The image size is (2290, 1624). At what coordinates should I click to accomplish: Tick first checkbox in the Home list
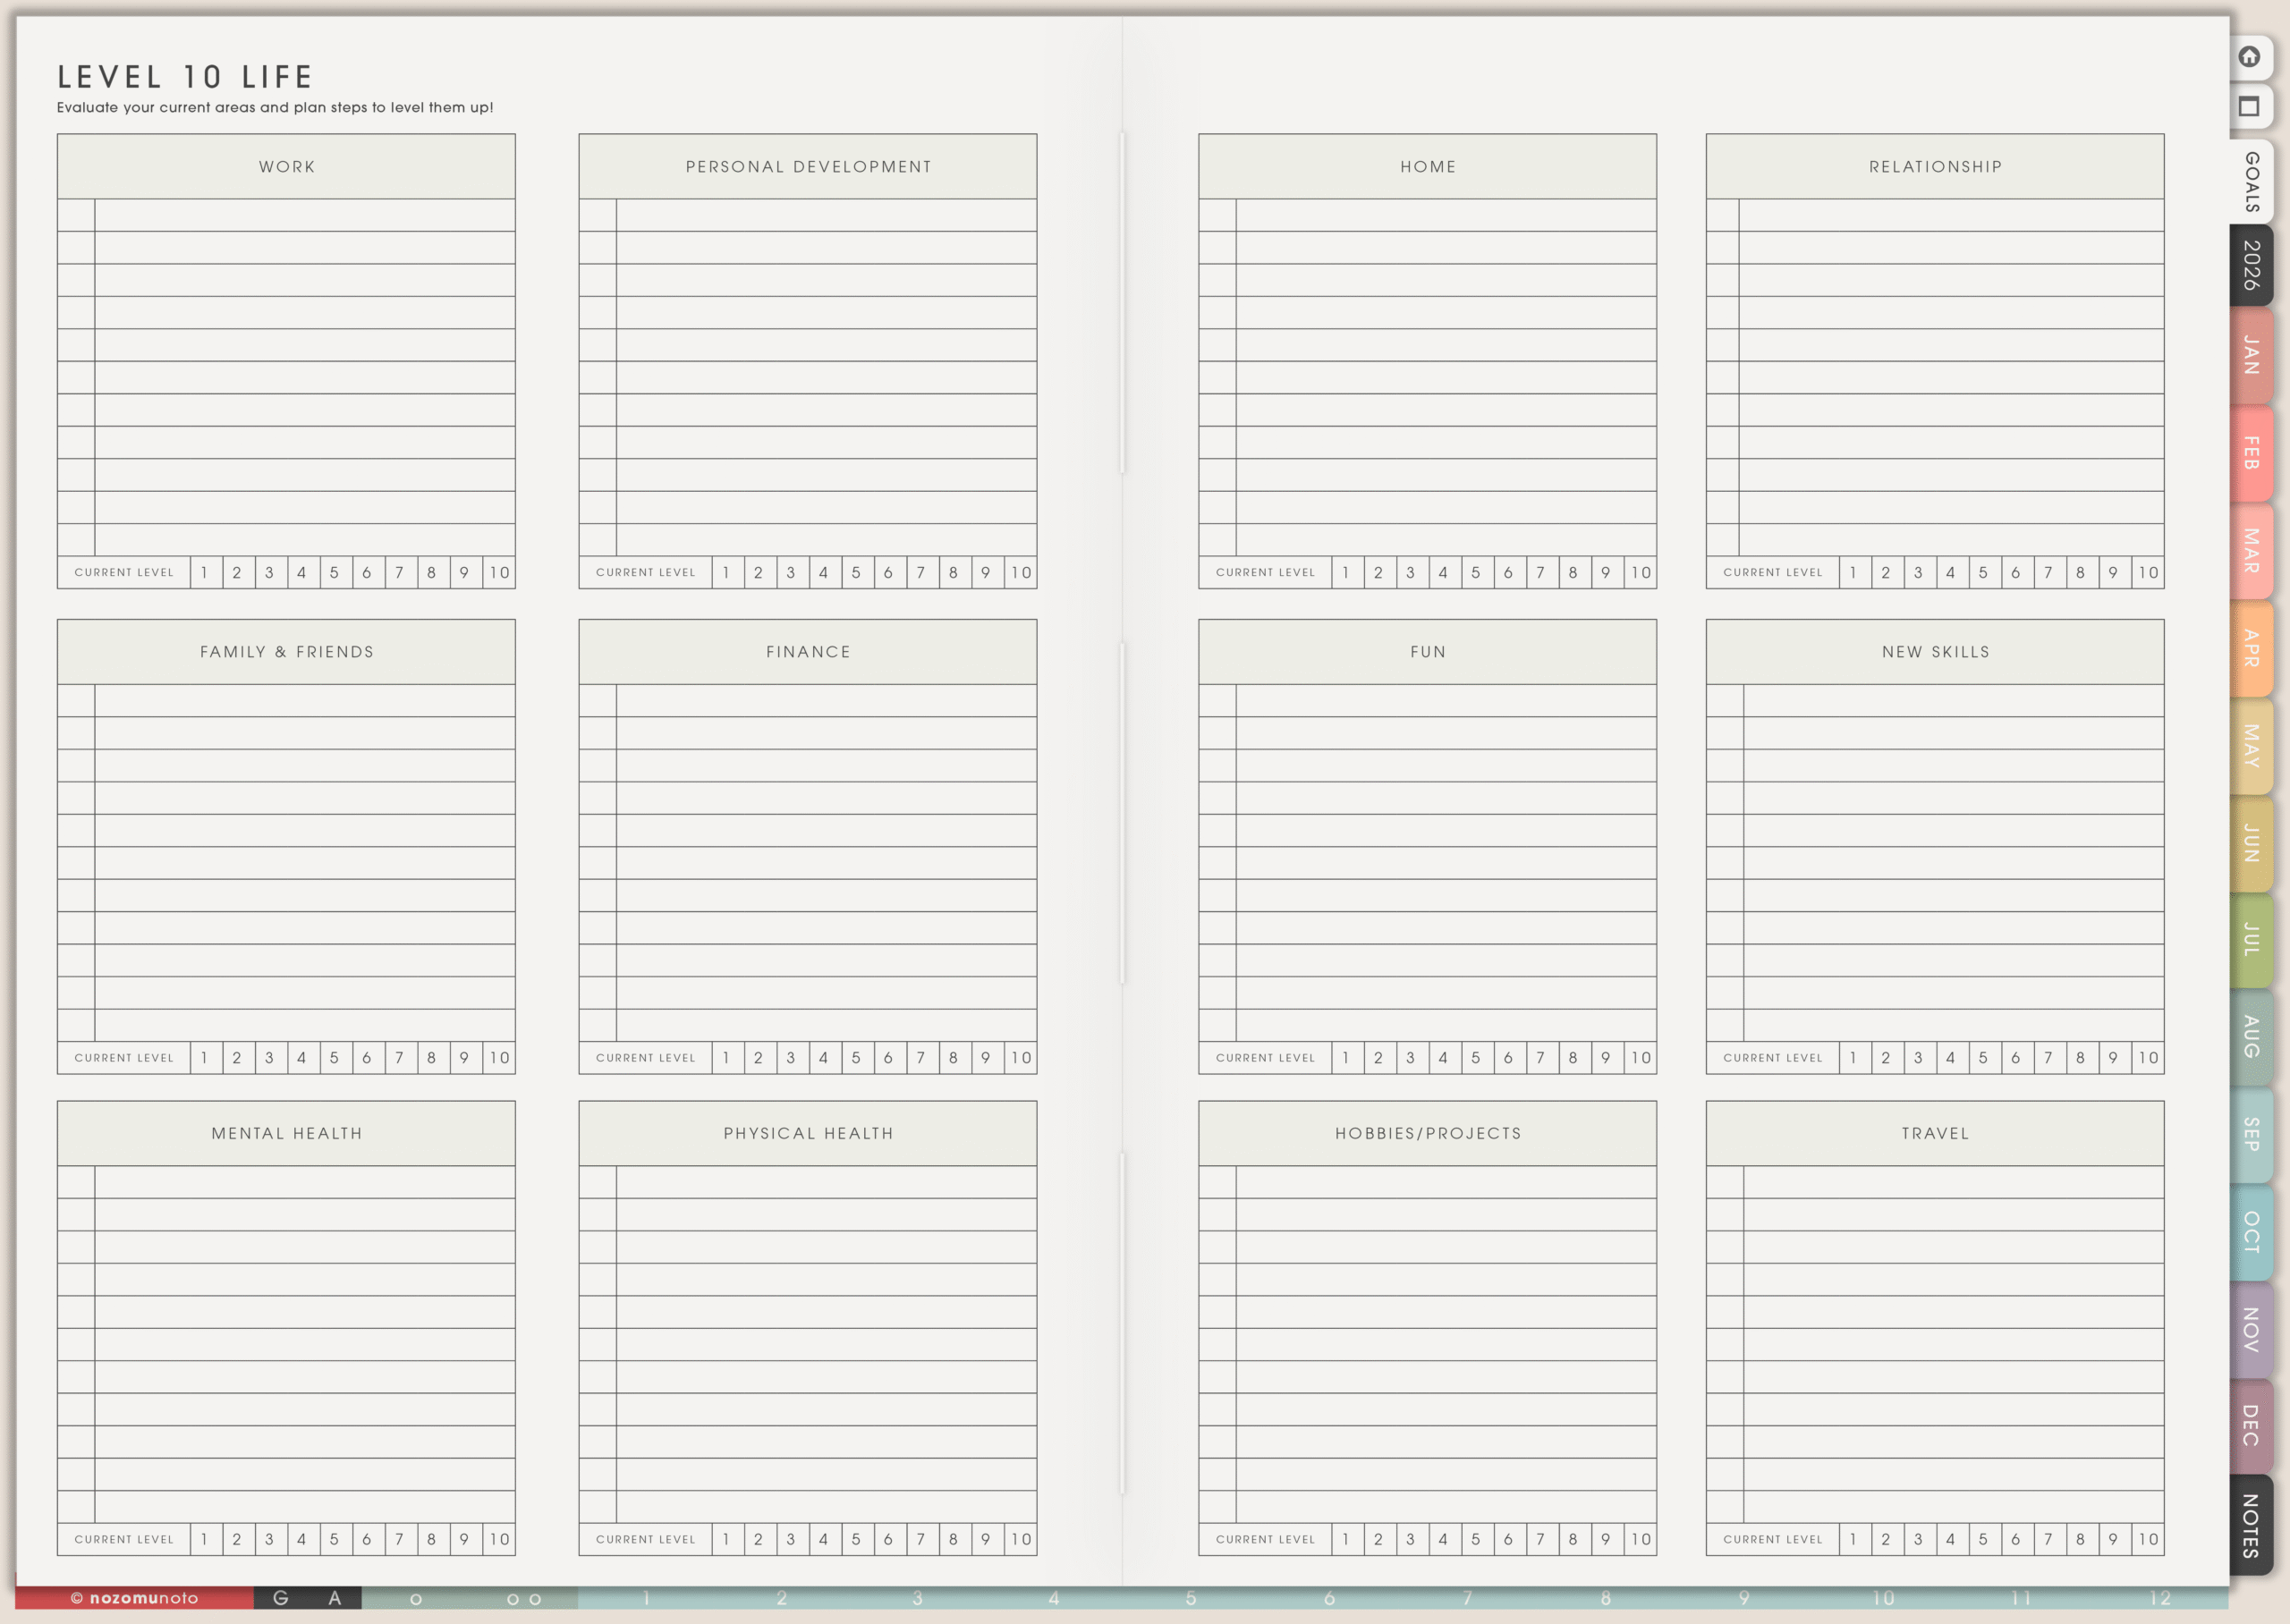pyautogui.click(x=1217, y=216)
